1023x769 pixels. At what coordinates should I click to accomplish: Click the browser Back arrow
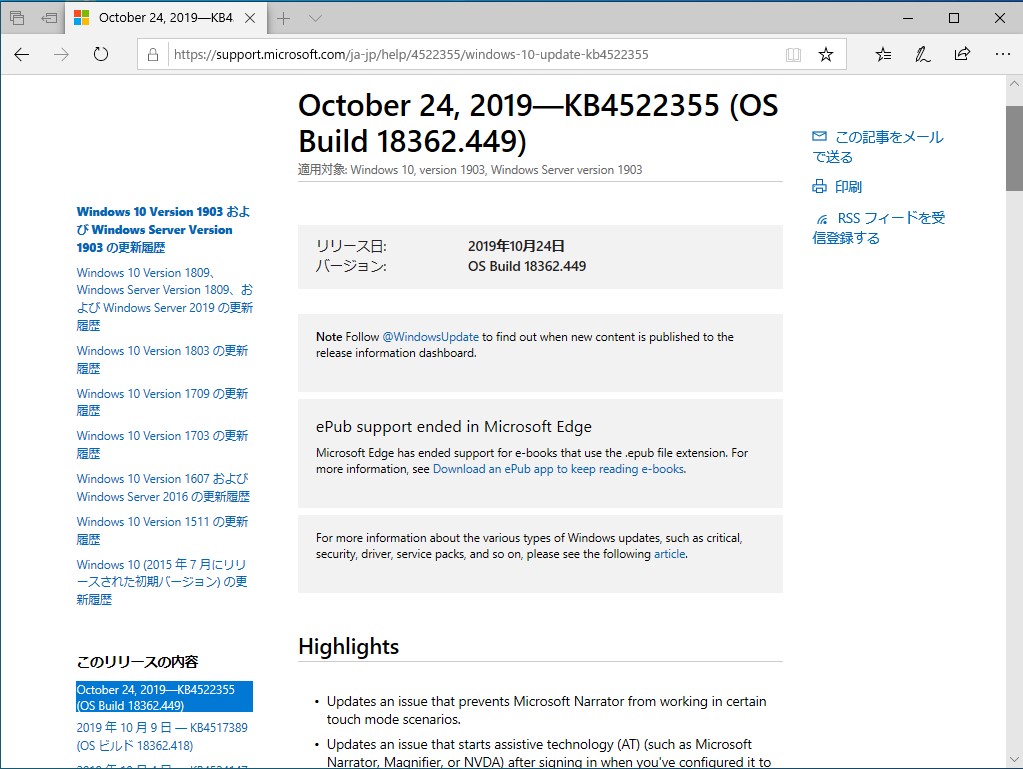tap(22, 54)
